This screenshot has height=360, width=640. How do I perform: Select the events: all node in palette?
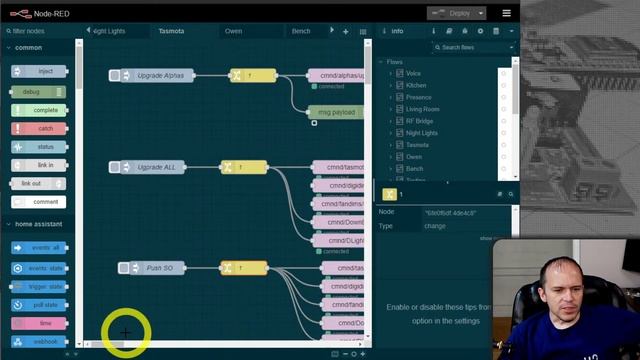point(39,248)
